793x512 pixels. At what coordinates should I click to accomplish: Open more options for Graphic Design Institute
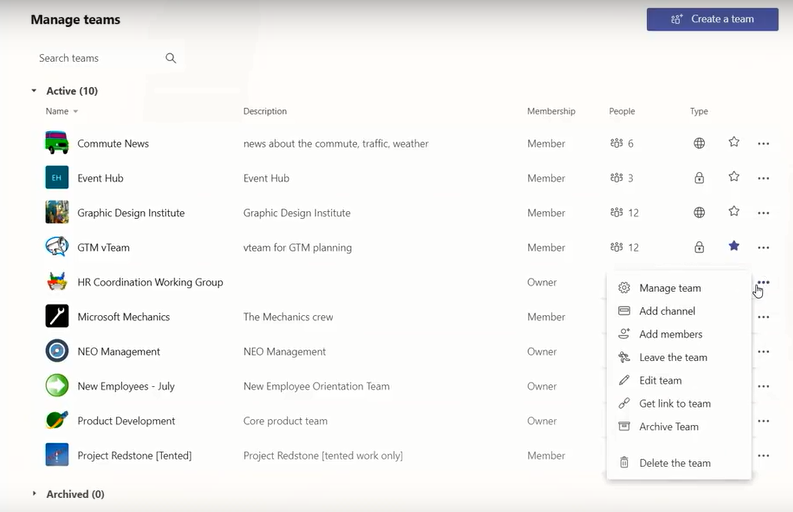(763, 213)
